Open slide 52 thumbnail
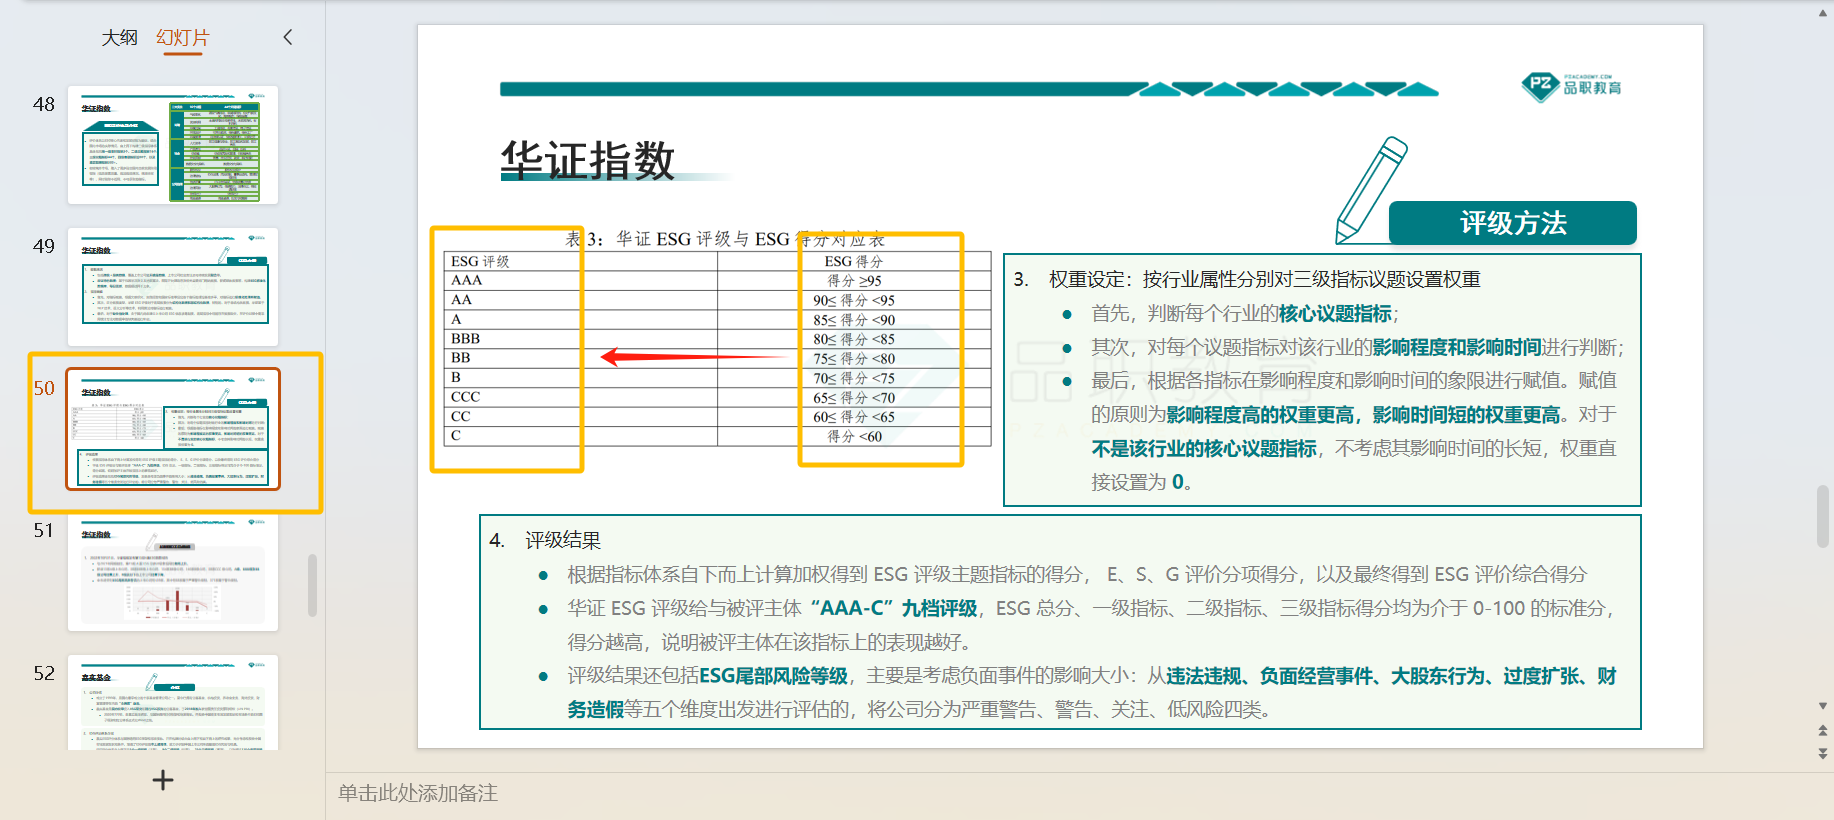Viewport: 1834px width, 820px height. pyautogui.click(x=173, y=702)
